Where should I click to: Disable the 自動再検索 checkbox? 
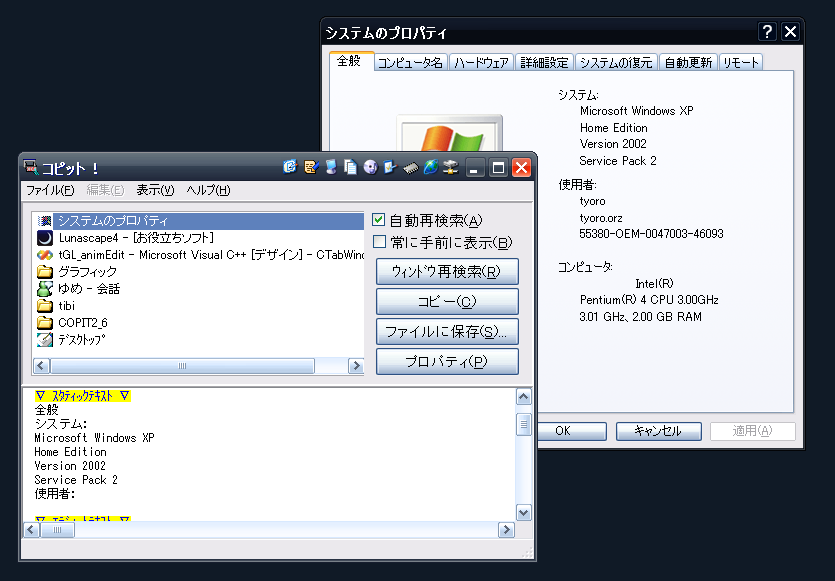tap(380, 220)
